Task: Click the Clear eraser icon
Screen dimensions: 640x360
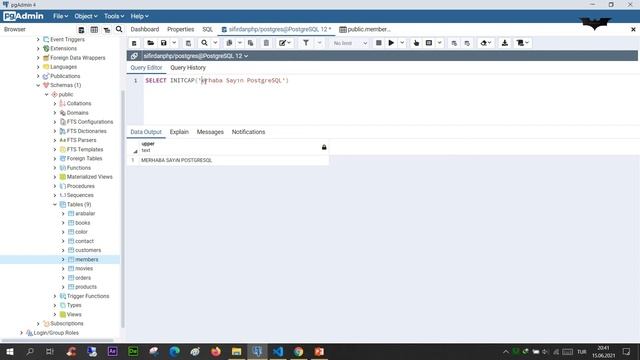Action: click(x=484, y=43)
